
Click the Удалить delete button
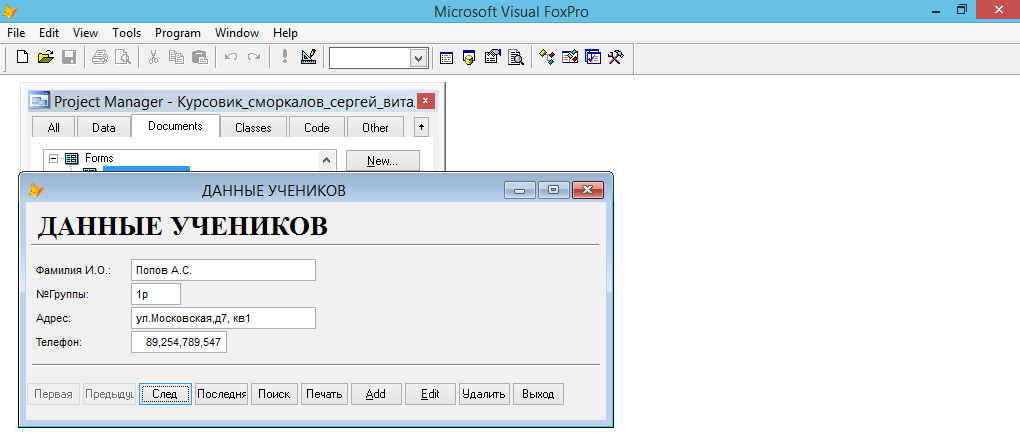pos(483,394)
